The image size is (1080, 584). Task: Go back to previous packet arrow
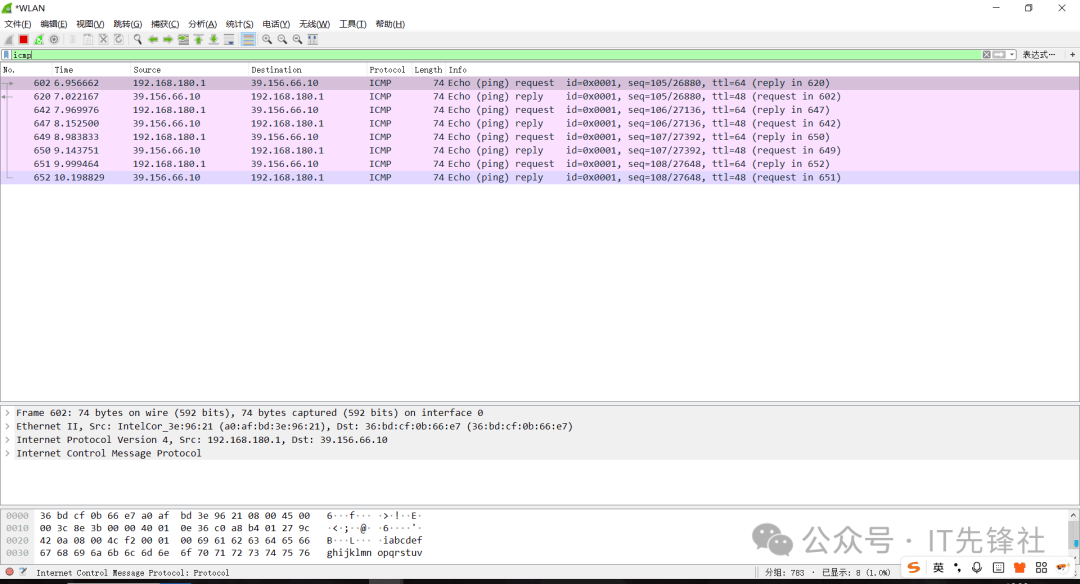tap(153, 39)
